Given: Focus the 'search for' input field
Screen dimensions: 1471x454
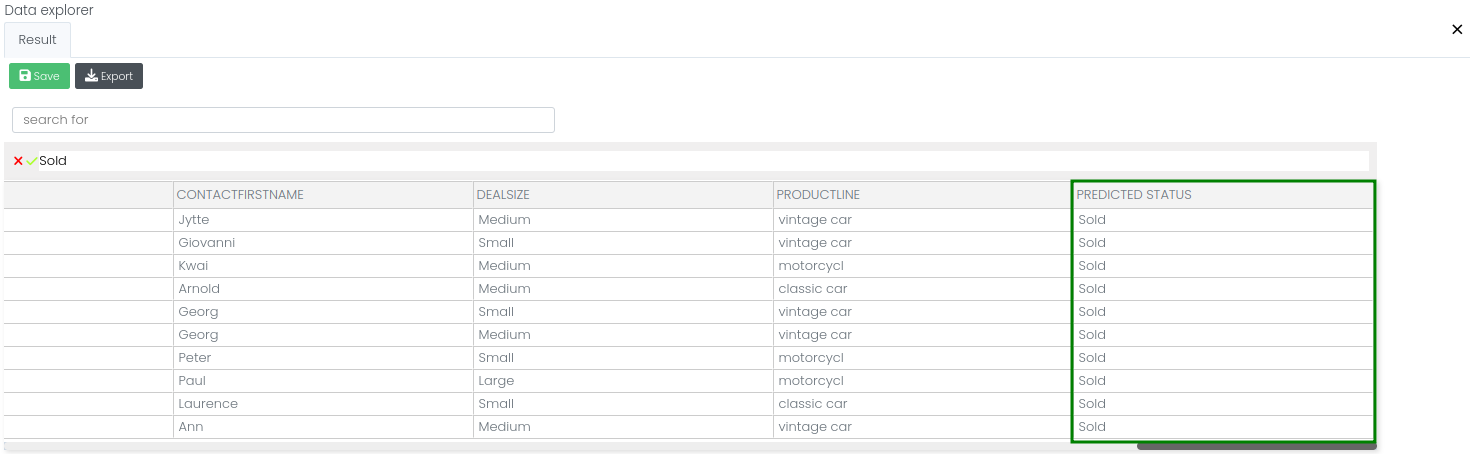Looking at the screenshot, I should pyautogui.click(x=283, y=120).
